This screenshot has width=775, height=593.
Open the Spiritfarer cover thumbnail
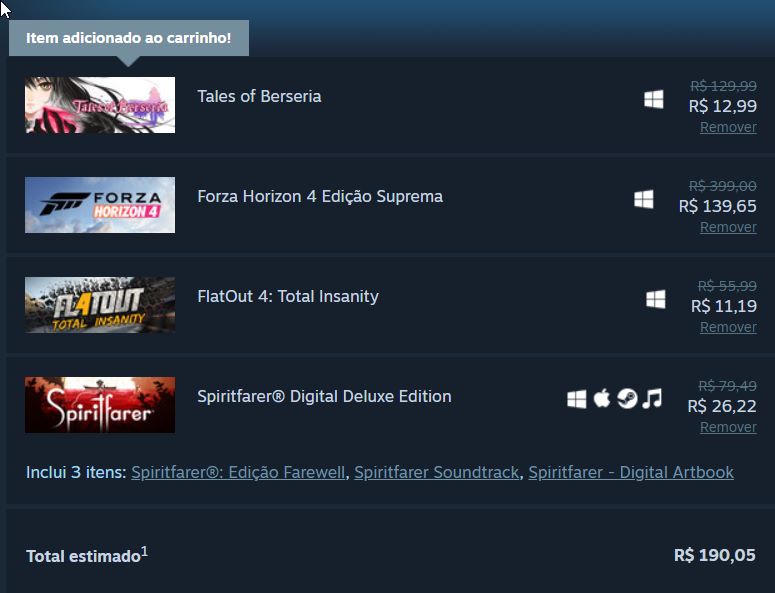pyautogui.click(x=100, y=405)
